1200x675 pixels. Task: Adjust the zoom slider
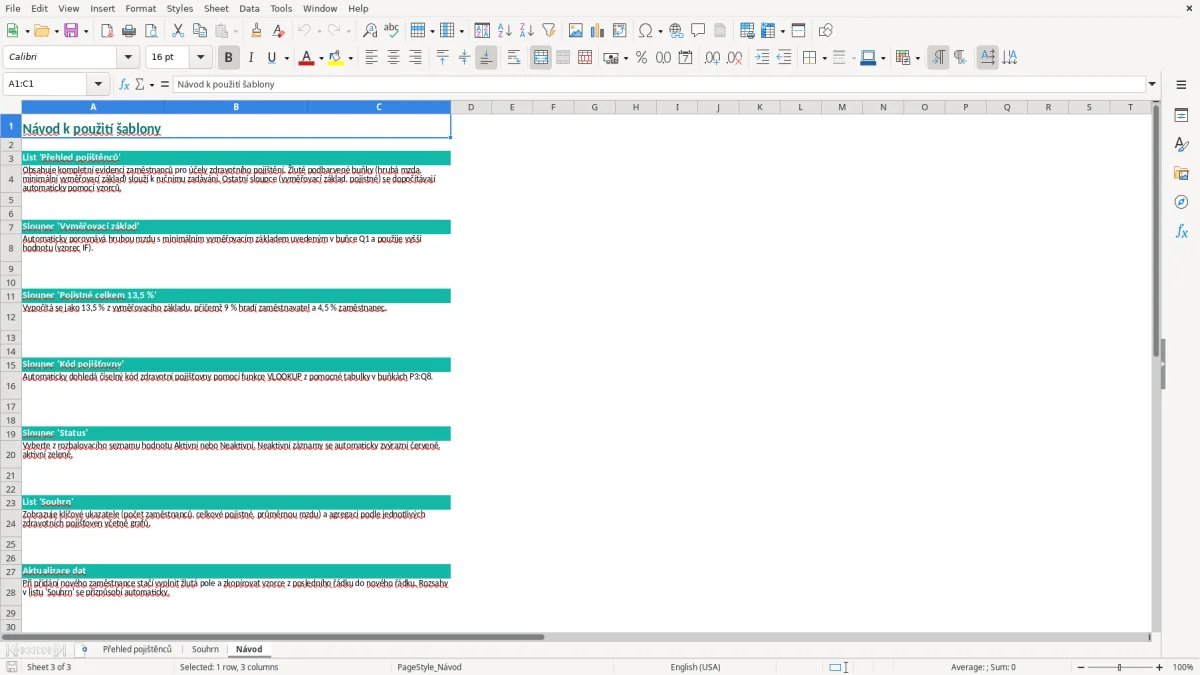click(x=1119, y=667)
